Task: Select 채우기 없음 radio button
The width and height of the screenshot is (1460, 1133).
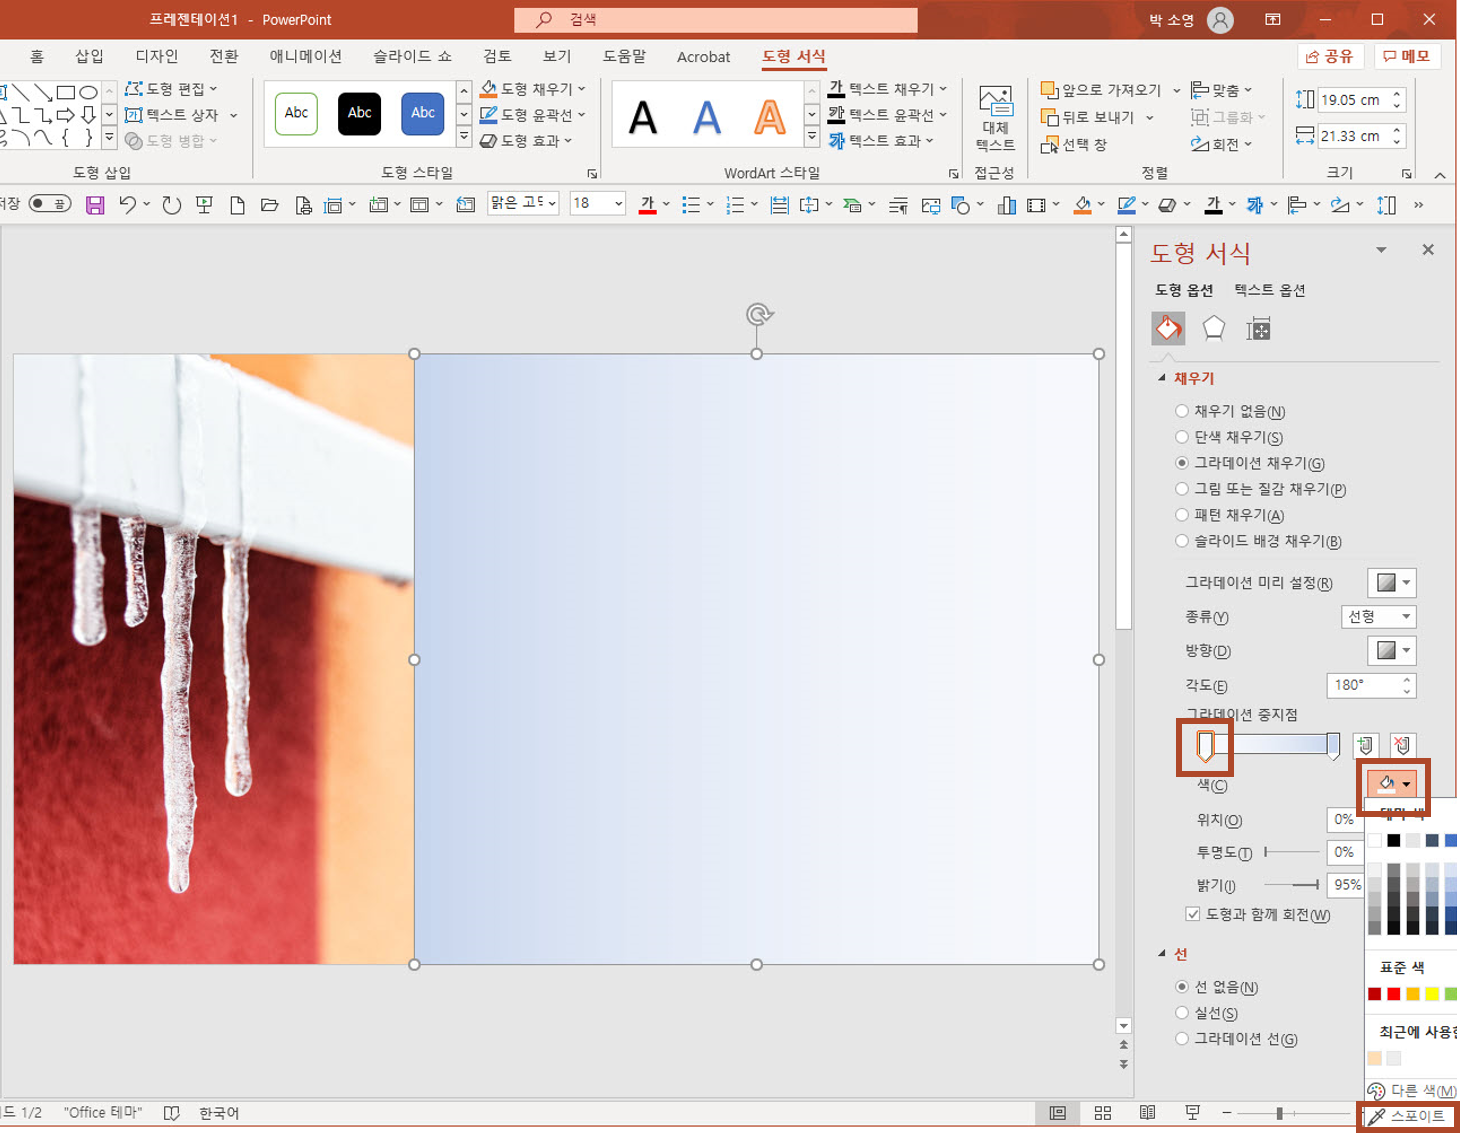Action: click(x=1182, y=411)
